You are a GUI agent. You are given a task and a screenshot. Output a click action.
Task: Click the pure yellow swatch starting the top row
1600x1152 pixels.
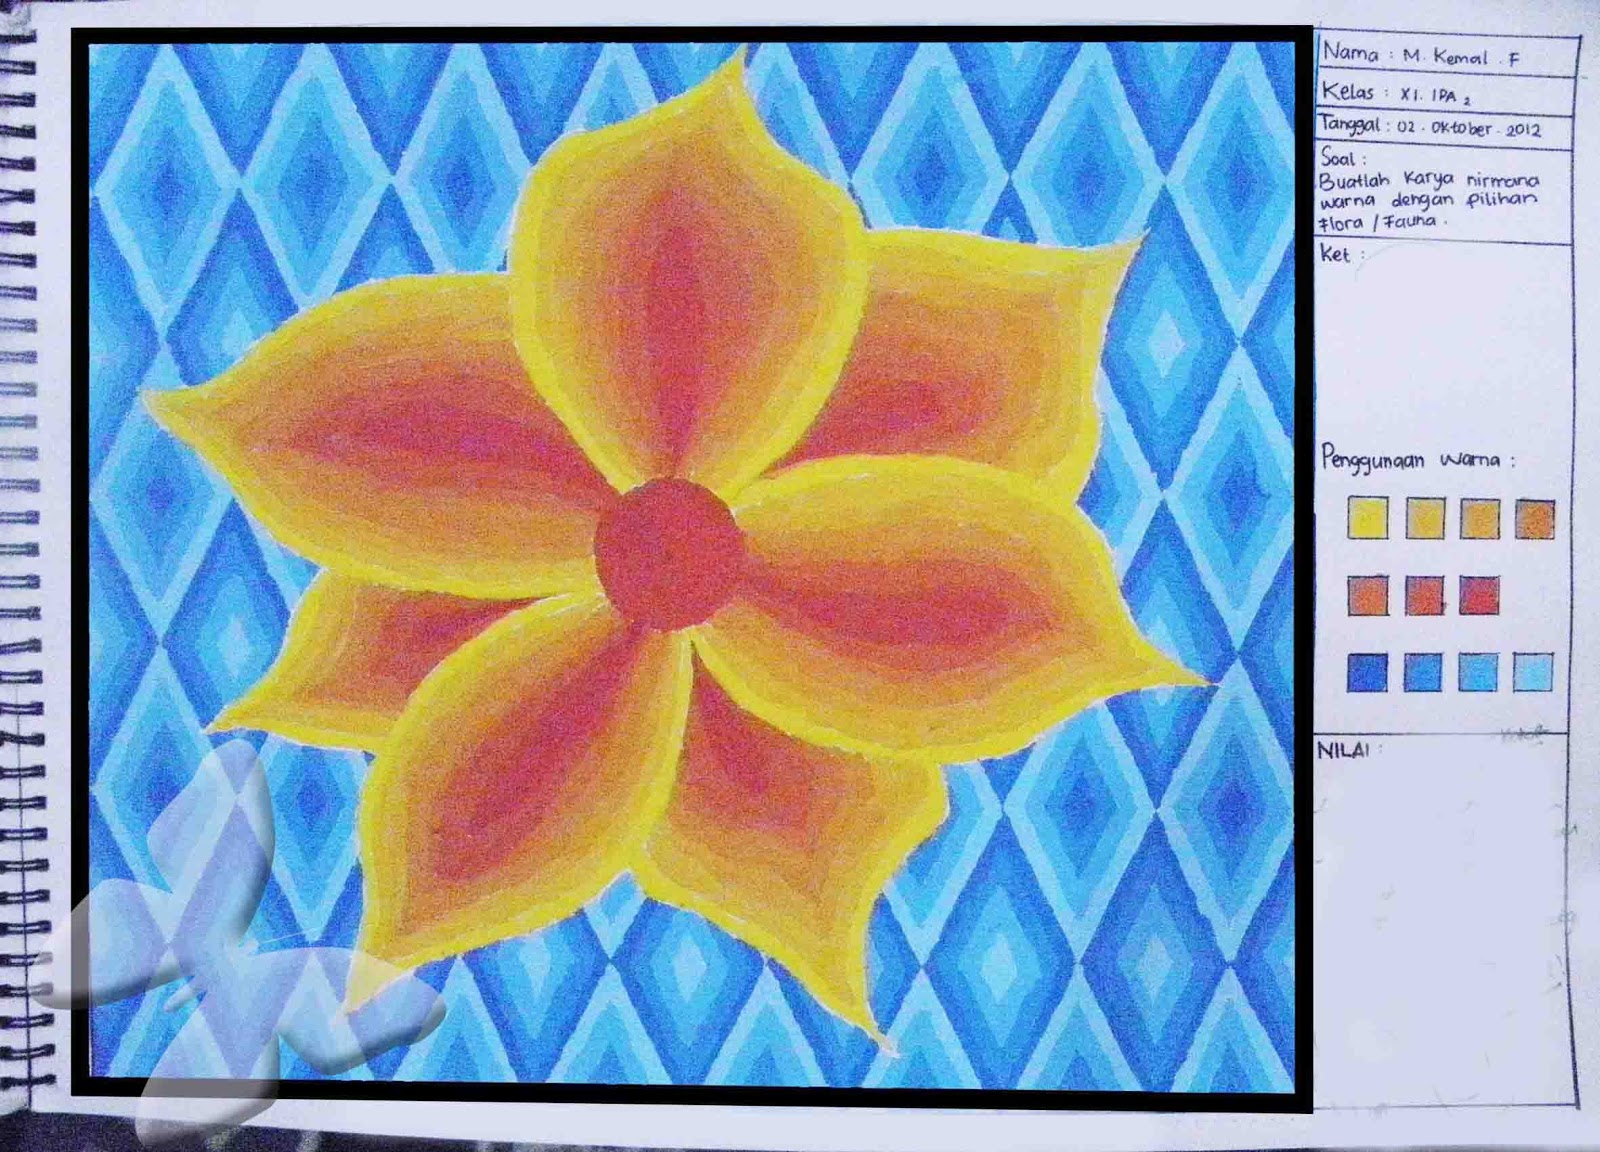(1367, 519)
